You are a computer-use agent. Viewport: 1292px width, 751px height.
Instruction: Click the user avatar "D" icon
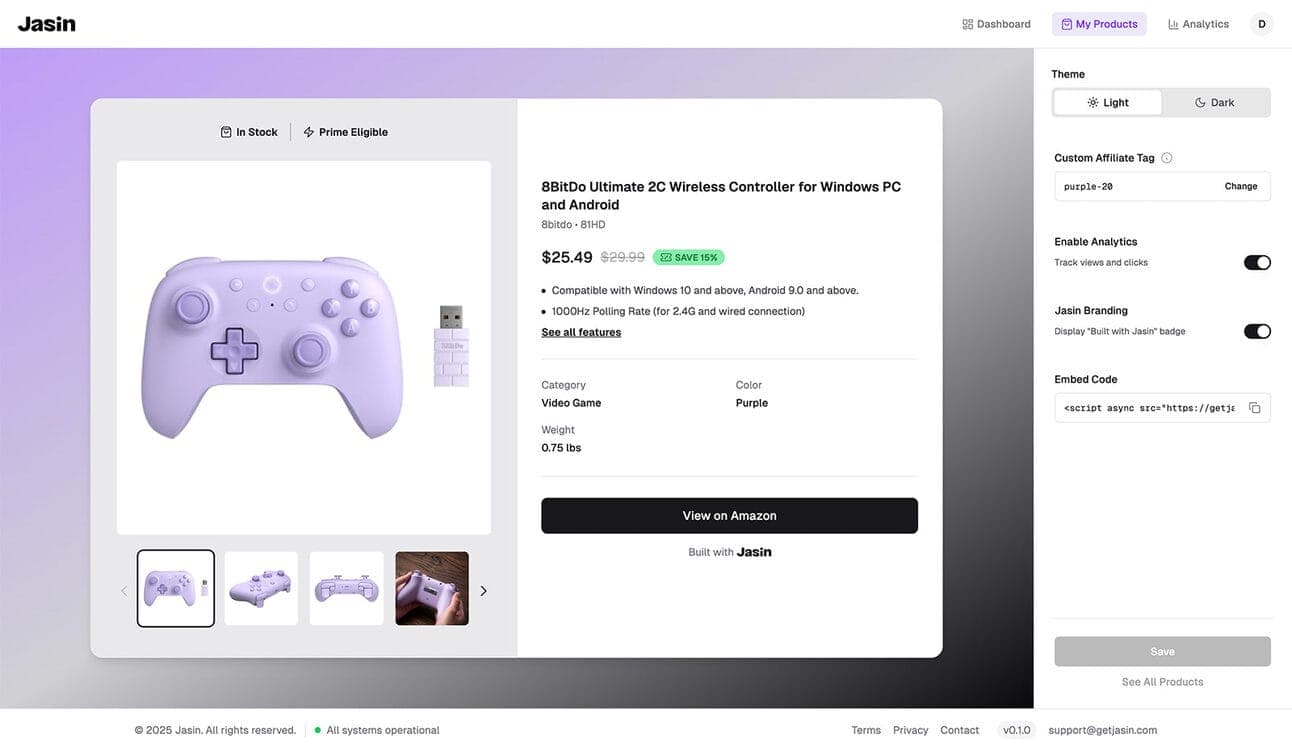click(x=1261, y=24)
